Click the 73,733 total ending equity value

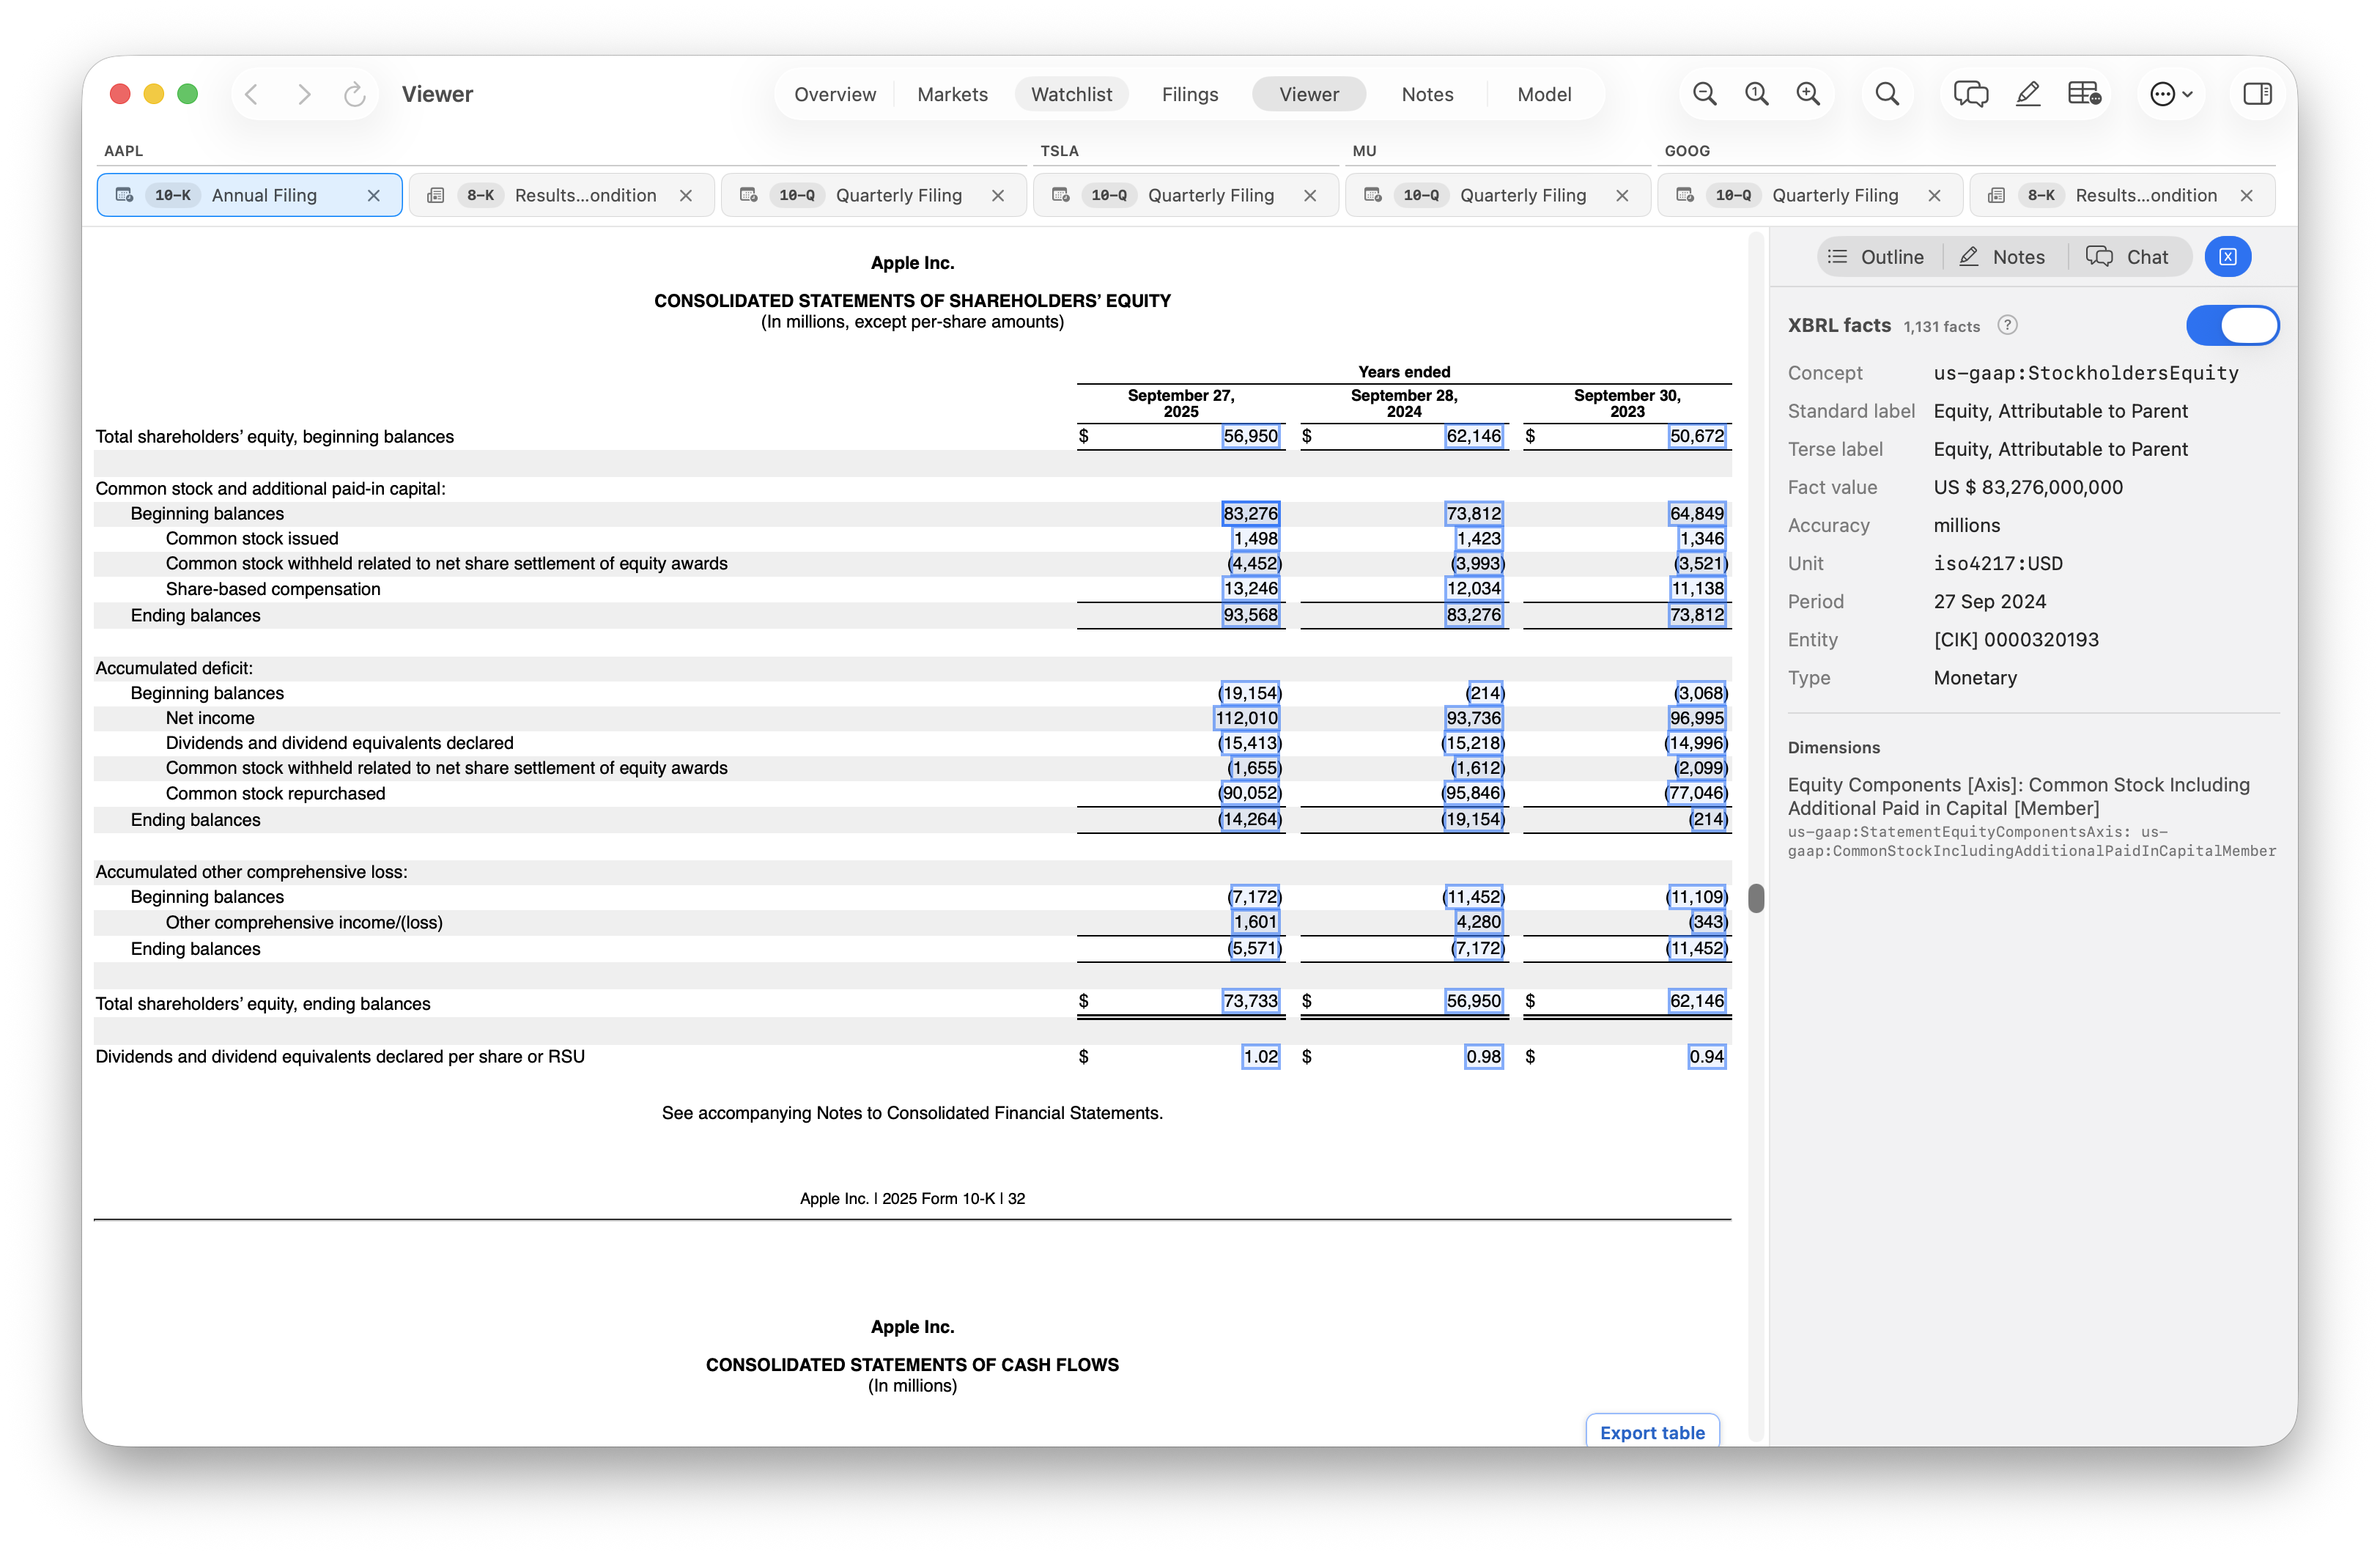click(1250, 1001)
